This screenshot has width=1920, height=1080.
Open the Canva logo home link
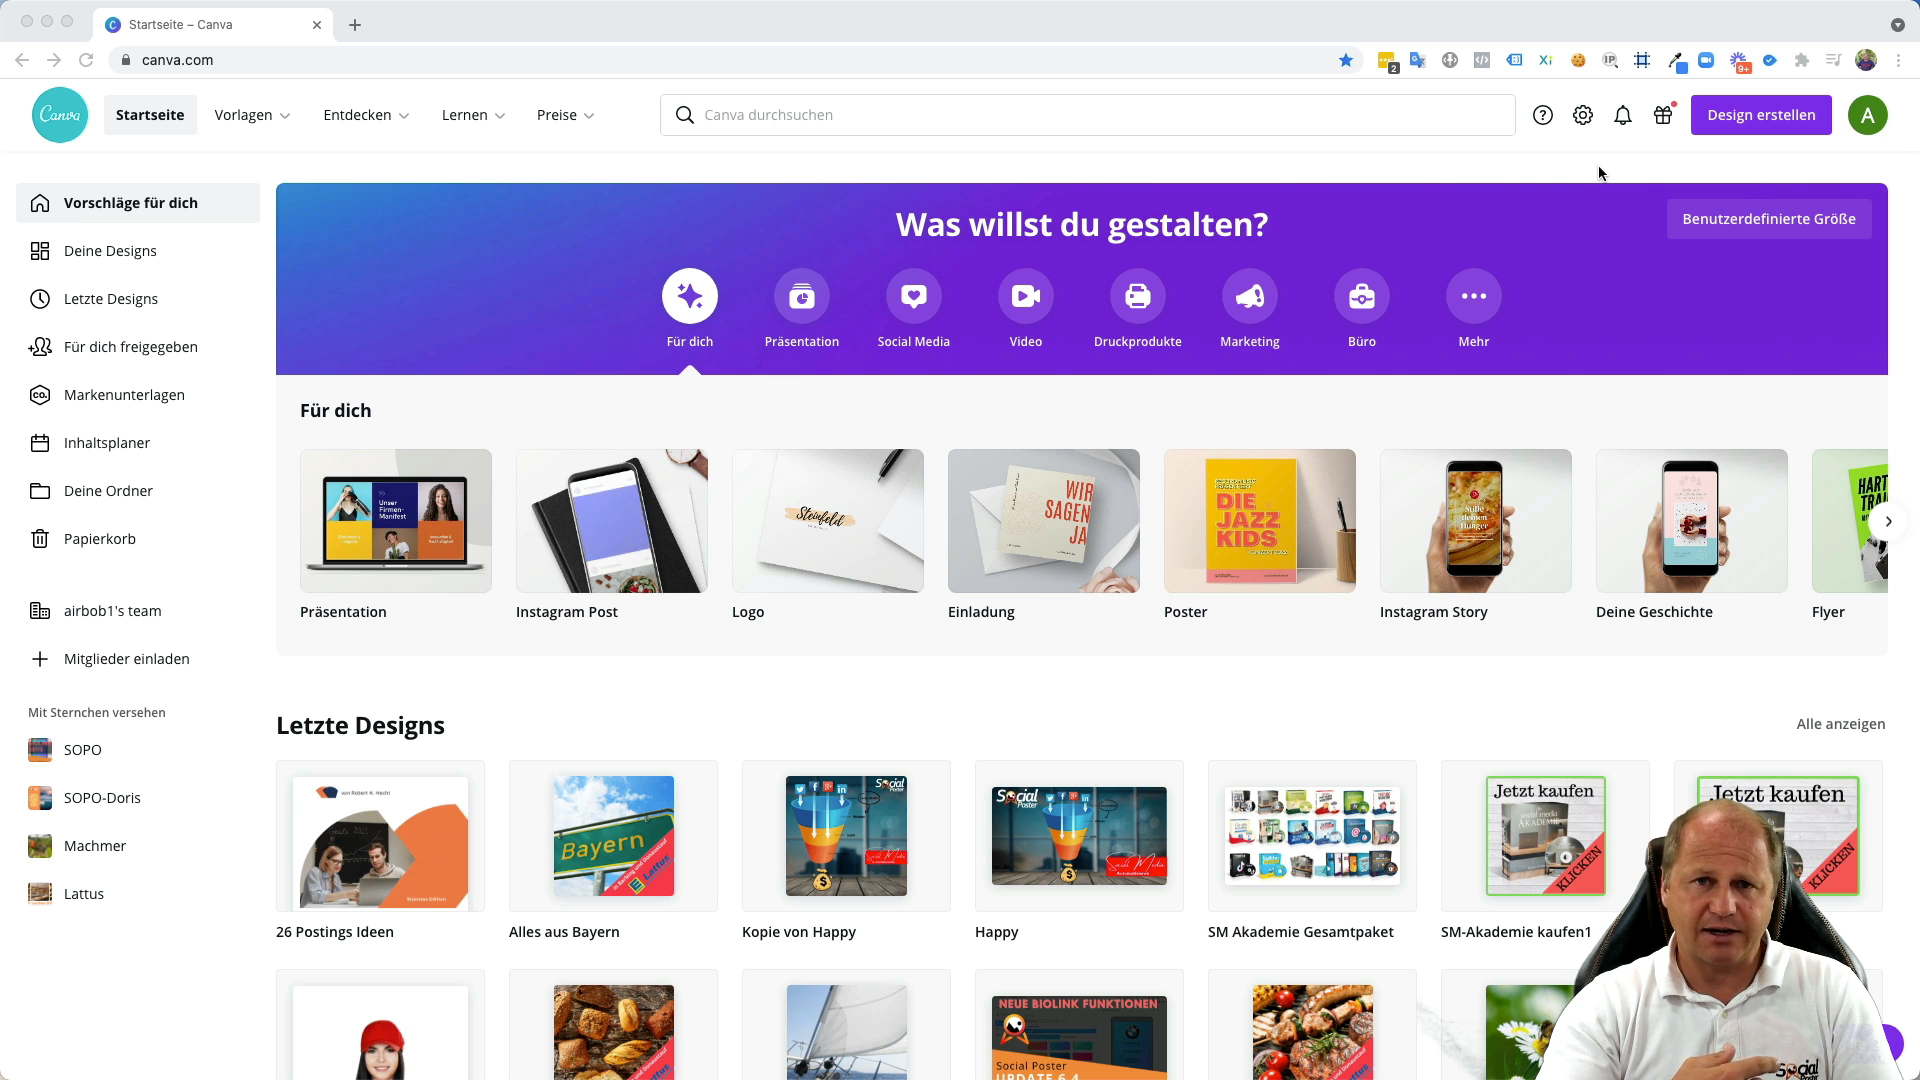point(60,115)
